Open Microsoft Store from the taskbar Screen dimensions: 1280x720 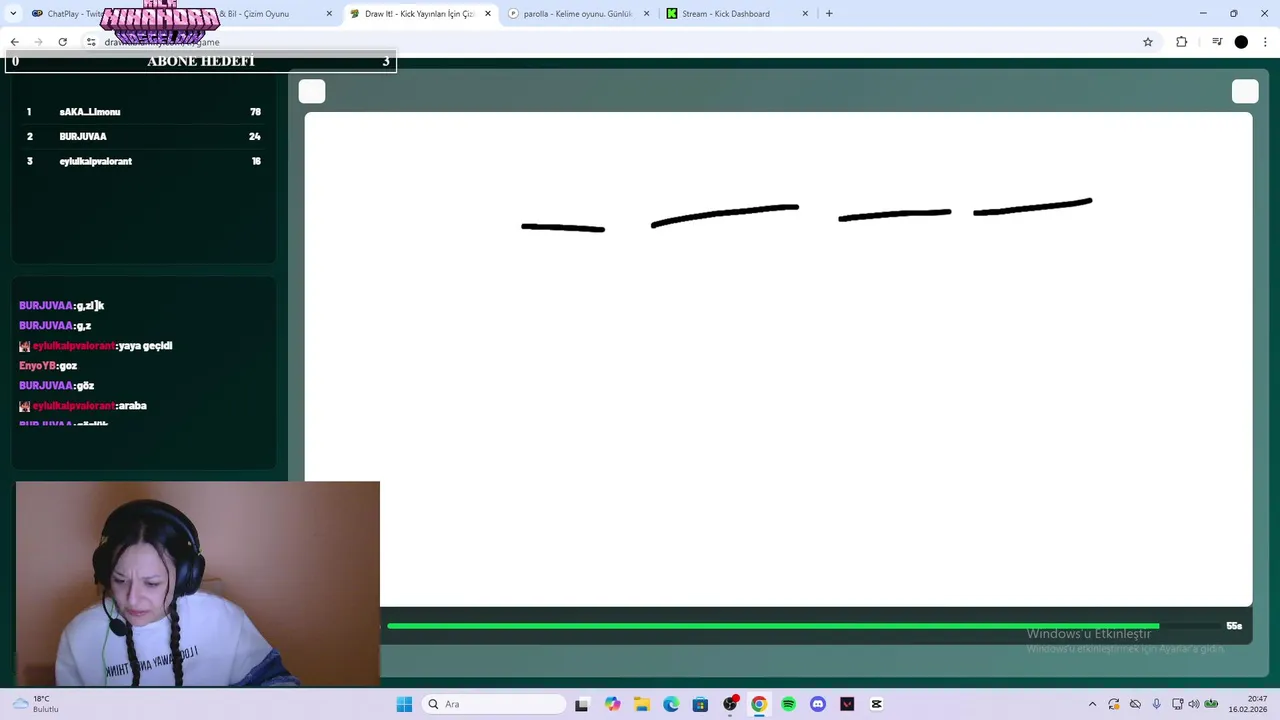pos(700,704)
